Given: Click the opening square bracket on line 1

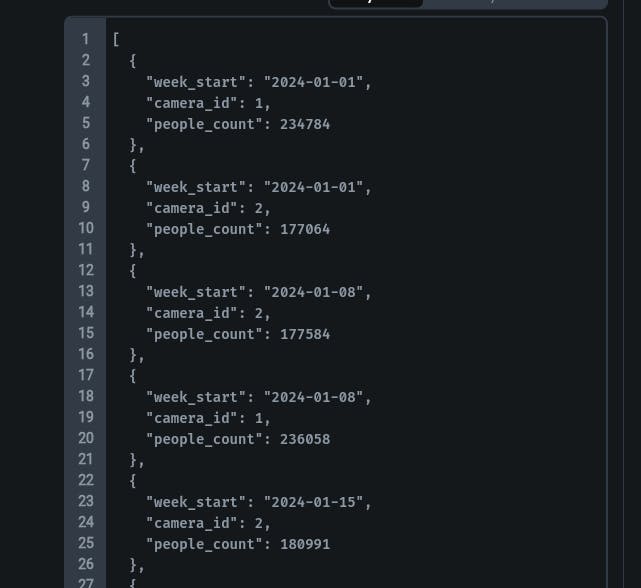Looking at the screenshot, I should click(116, 40).
